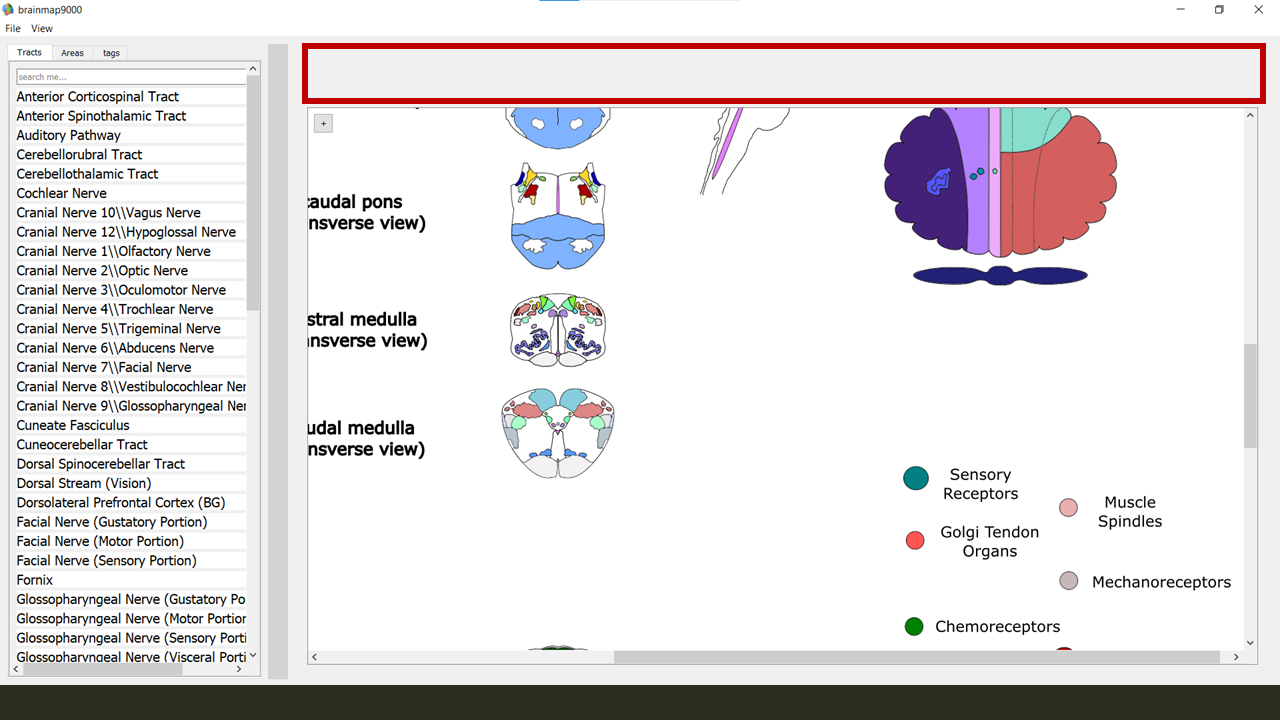Click the teal Sensory Receptors legend circle
This screenshot has height=720, width=1280.
click(x=916, y=478)
